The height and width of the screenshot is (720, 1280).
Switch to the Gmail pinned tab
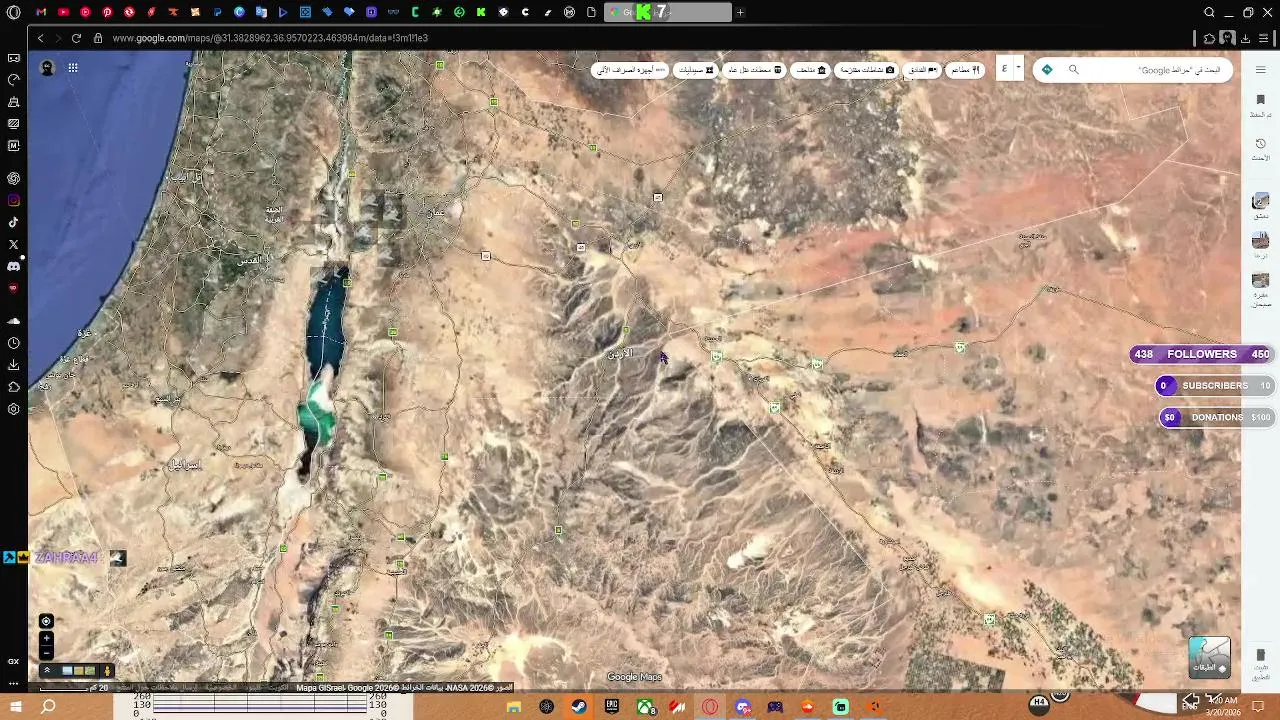pyautogui.click(x=41, y=12)
